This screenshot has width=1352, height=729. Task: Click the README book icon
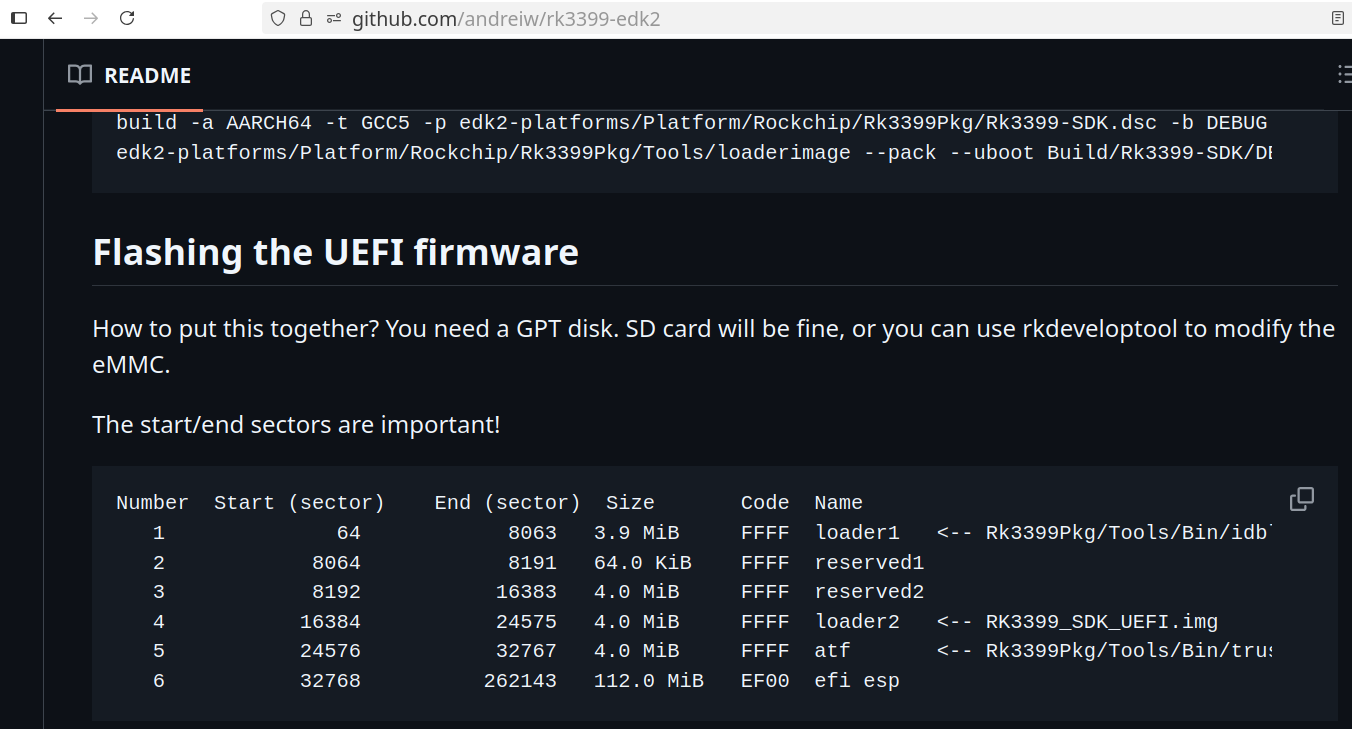[x=79, y=75]
